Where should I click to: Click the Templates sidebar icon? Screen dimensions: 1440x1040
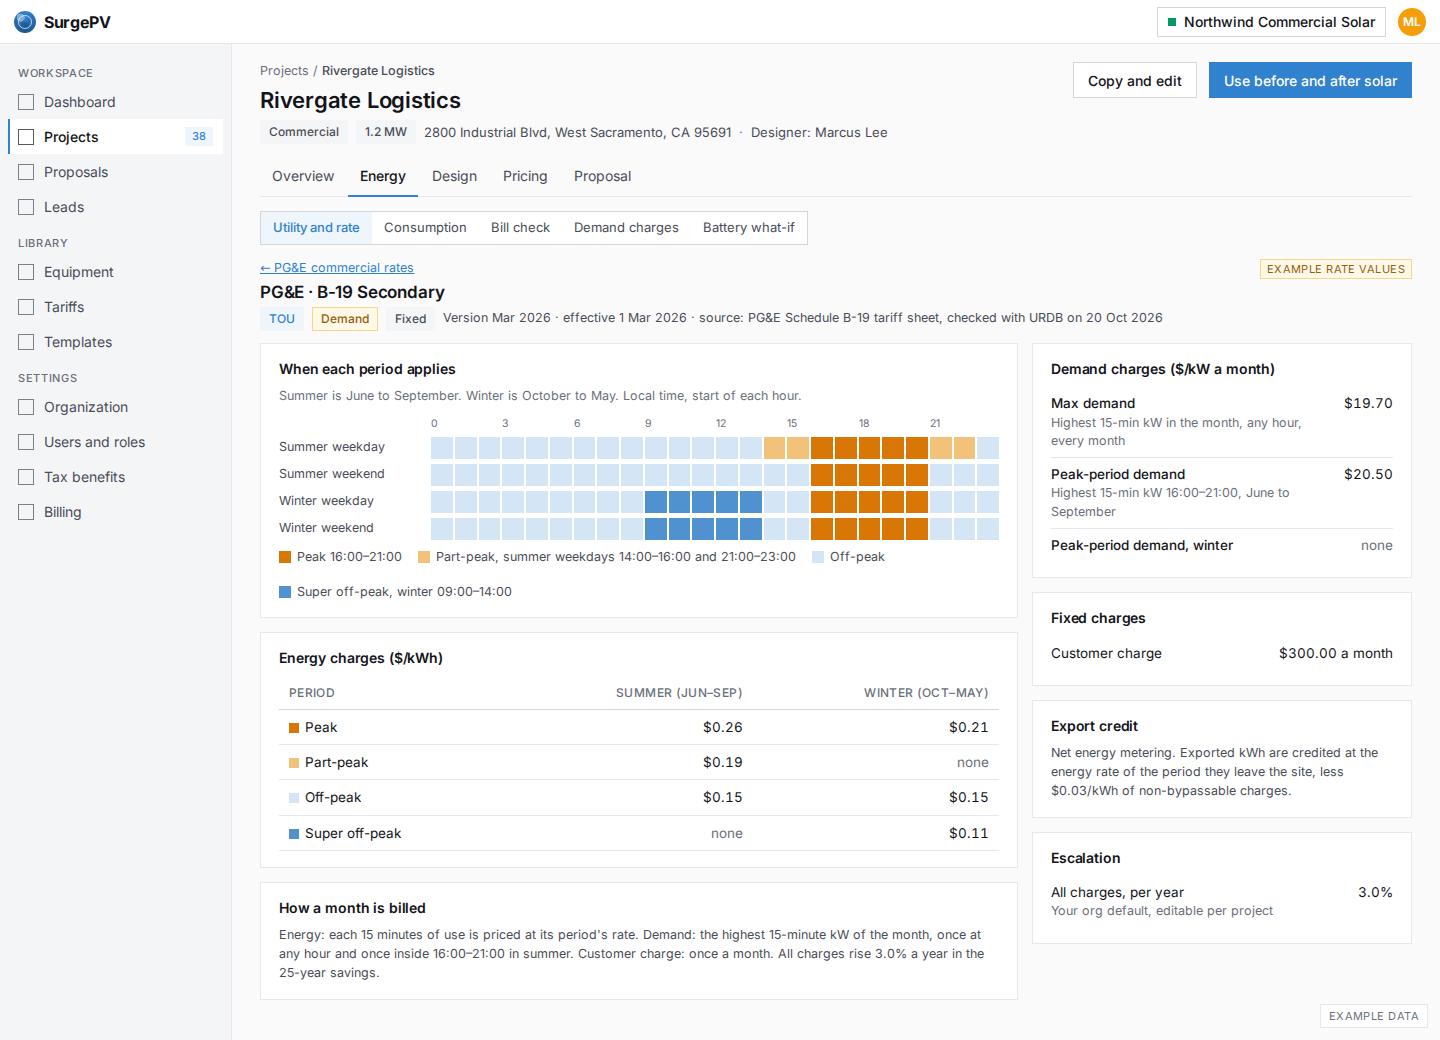(x=26, y=342)
